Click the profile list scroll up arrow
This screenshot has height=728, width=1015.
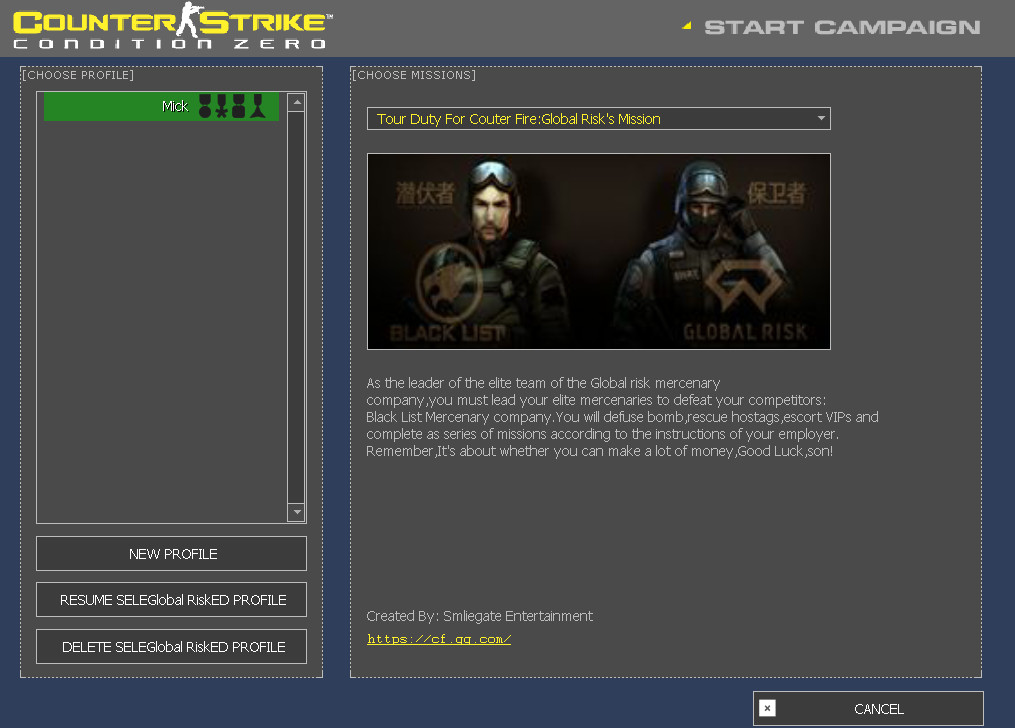(x=296, y=102)
